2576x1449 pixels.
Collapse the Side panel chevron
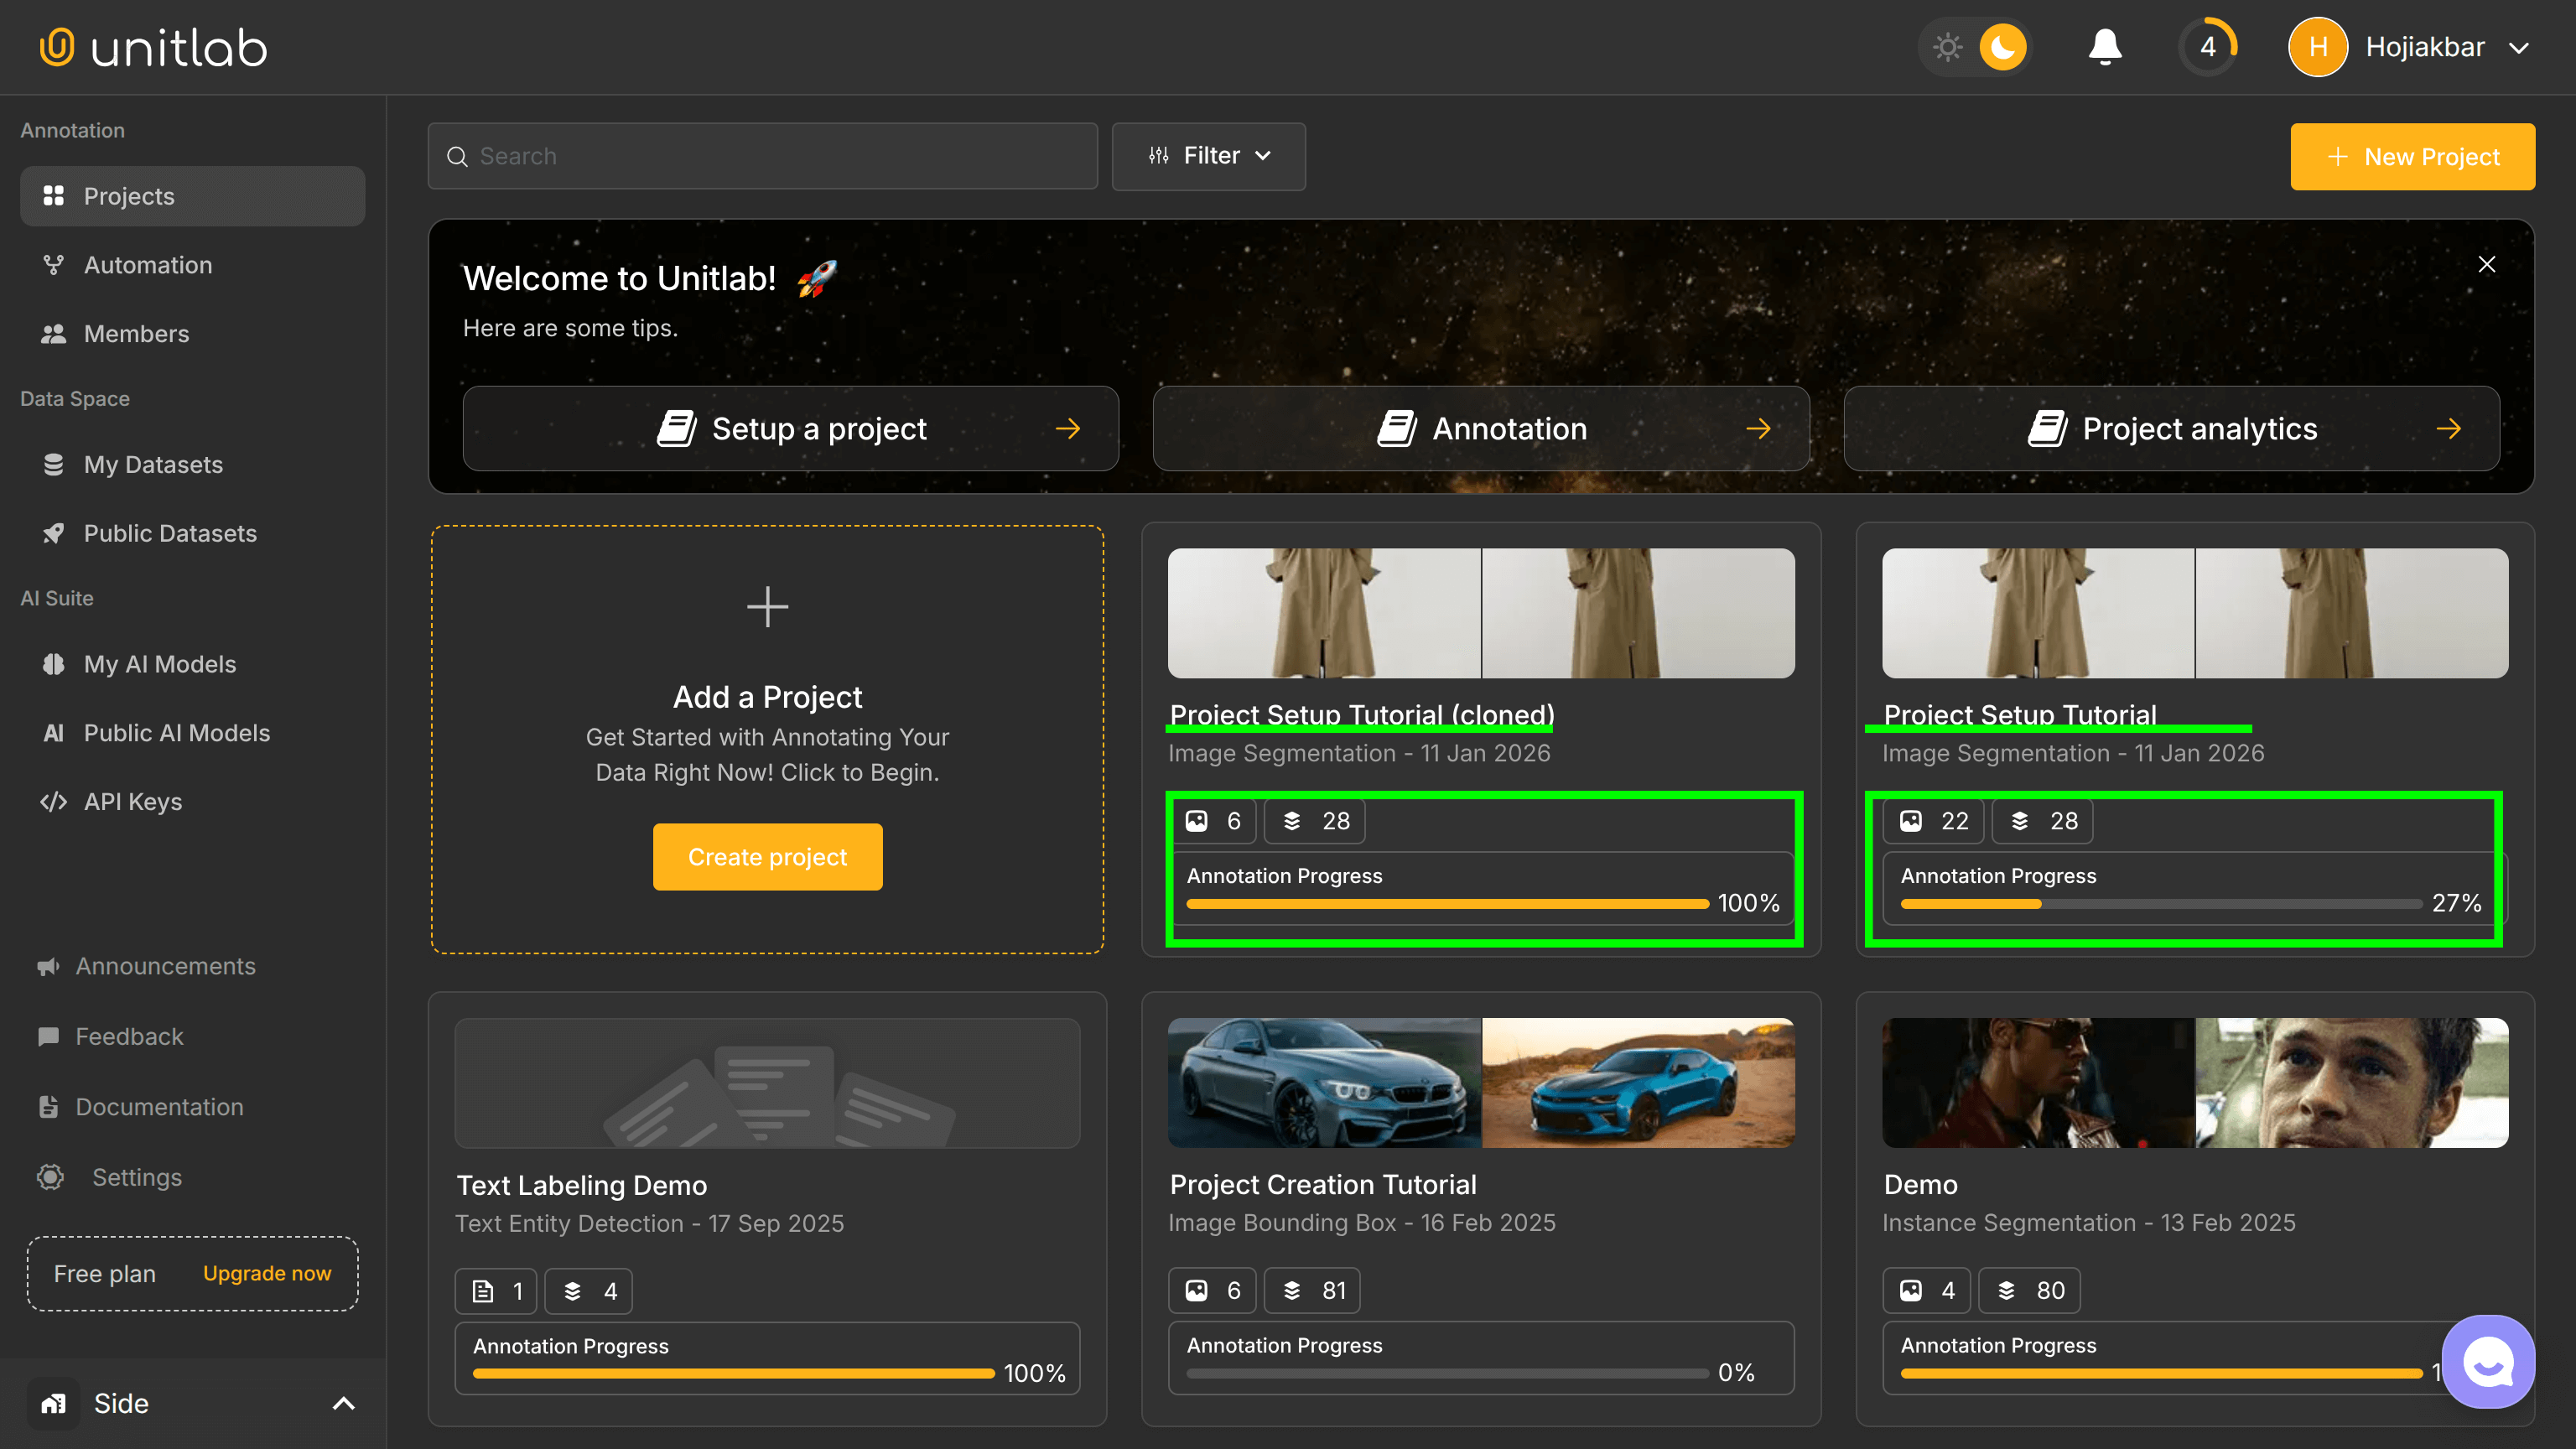(344, 1403)
